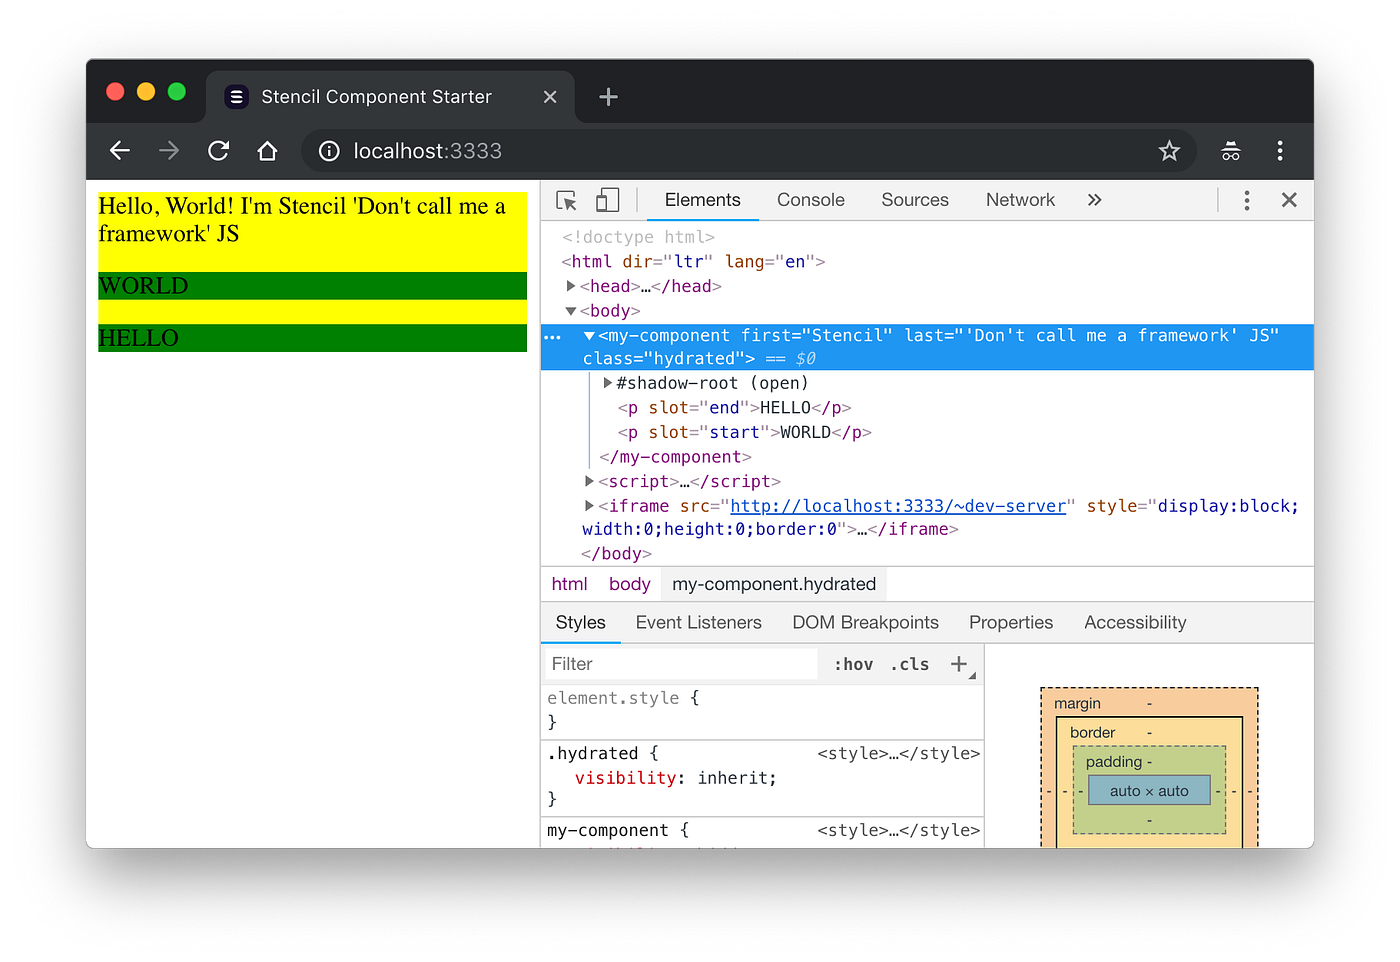Click the browser forward arrow

point(169,151)
